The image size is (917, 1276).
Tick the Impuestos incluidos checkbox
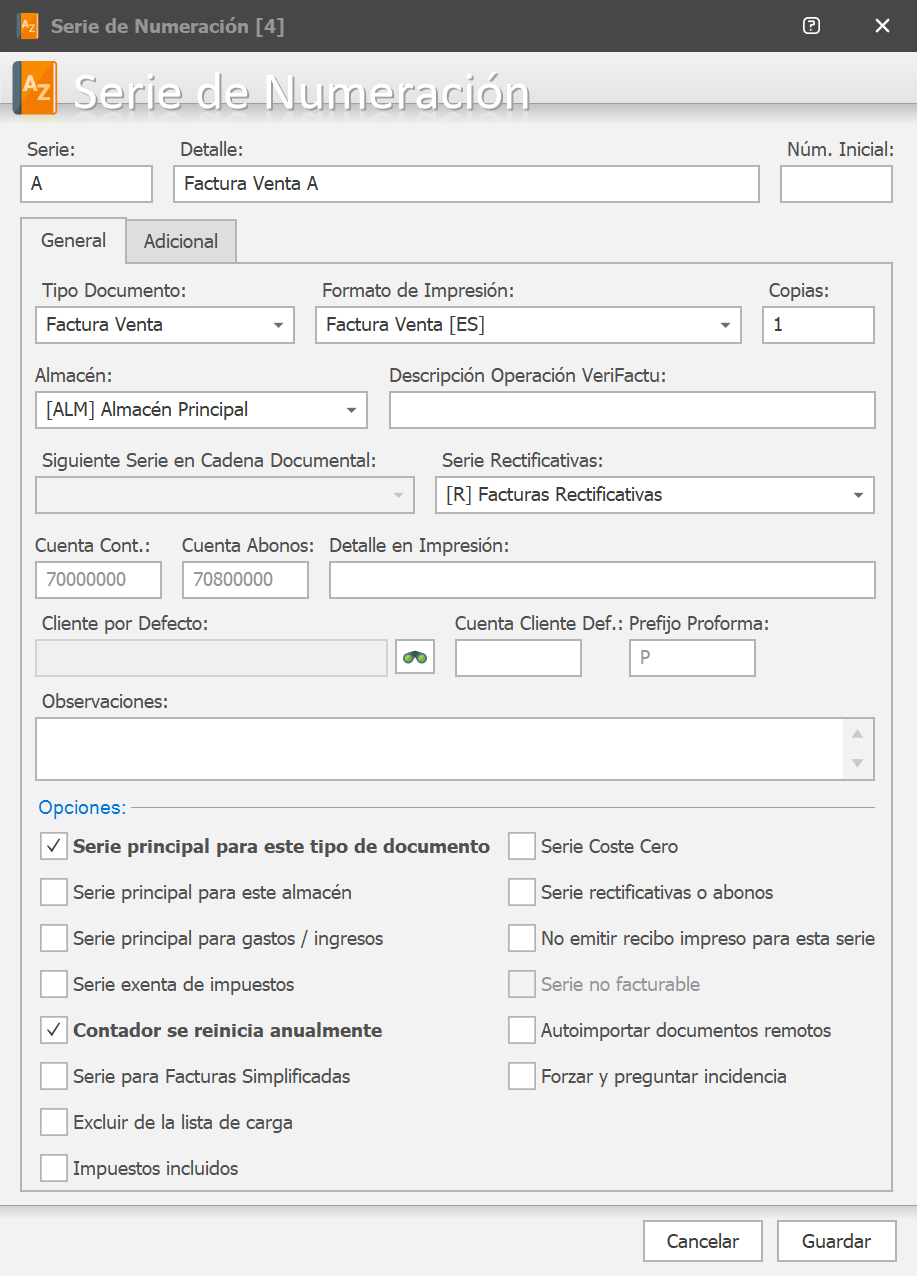54,1168
